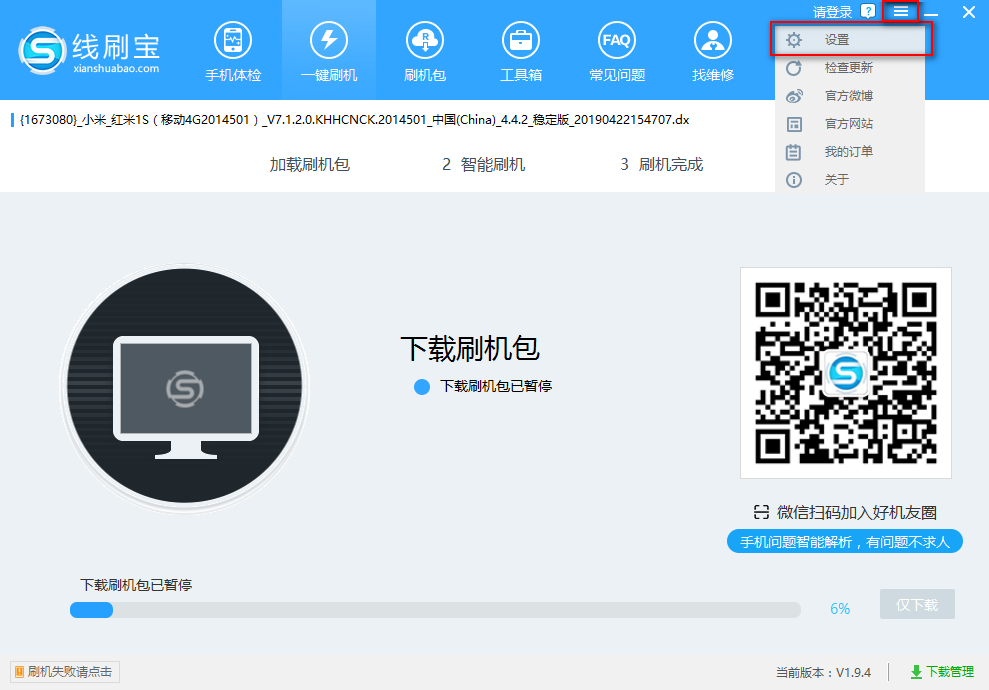The image size is (989, 690).
Task: Click the 官方微博 Weibo icon
Action: pyautogui.click(x=794, y=96)
